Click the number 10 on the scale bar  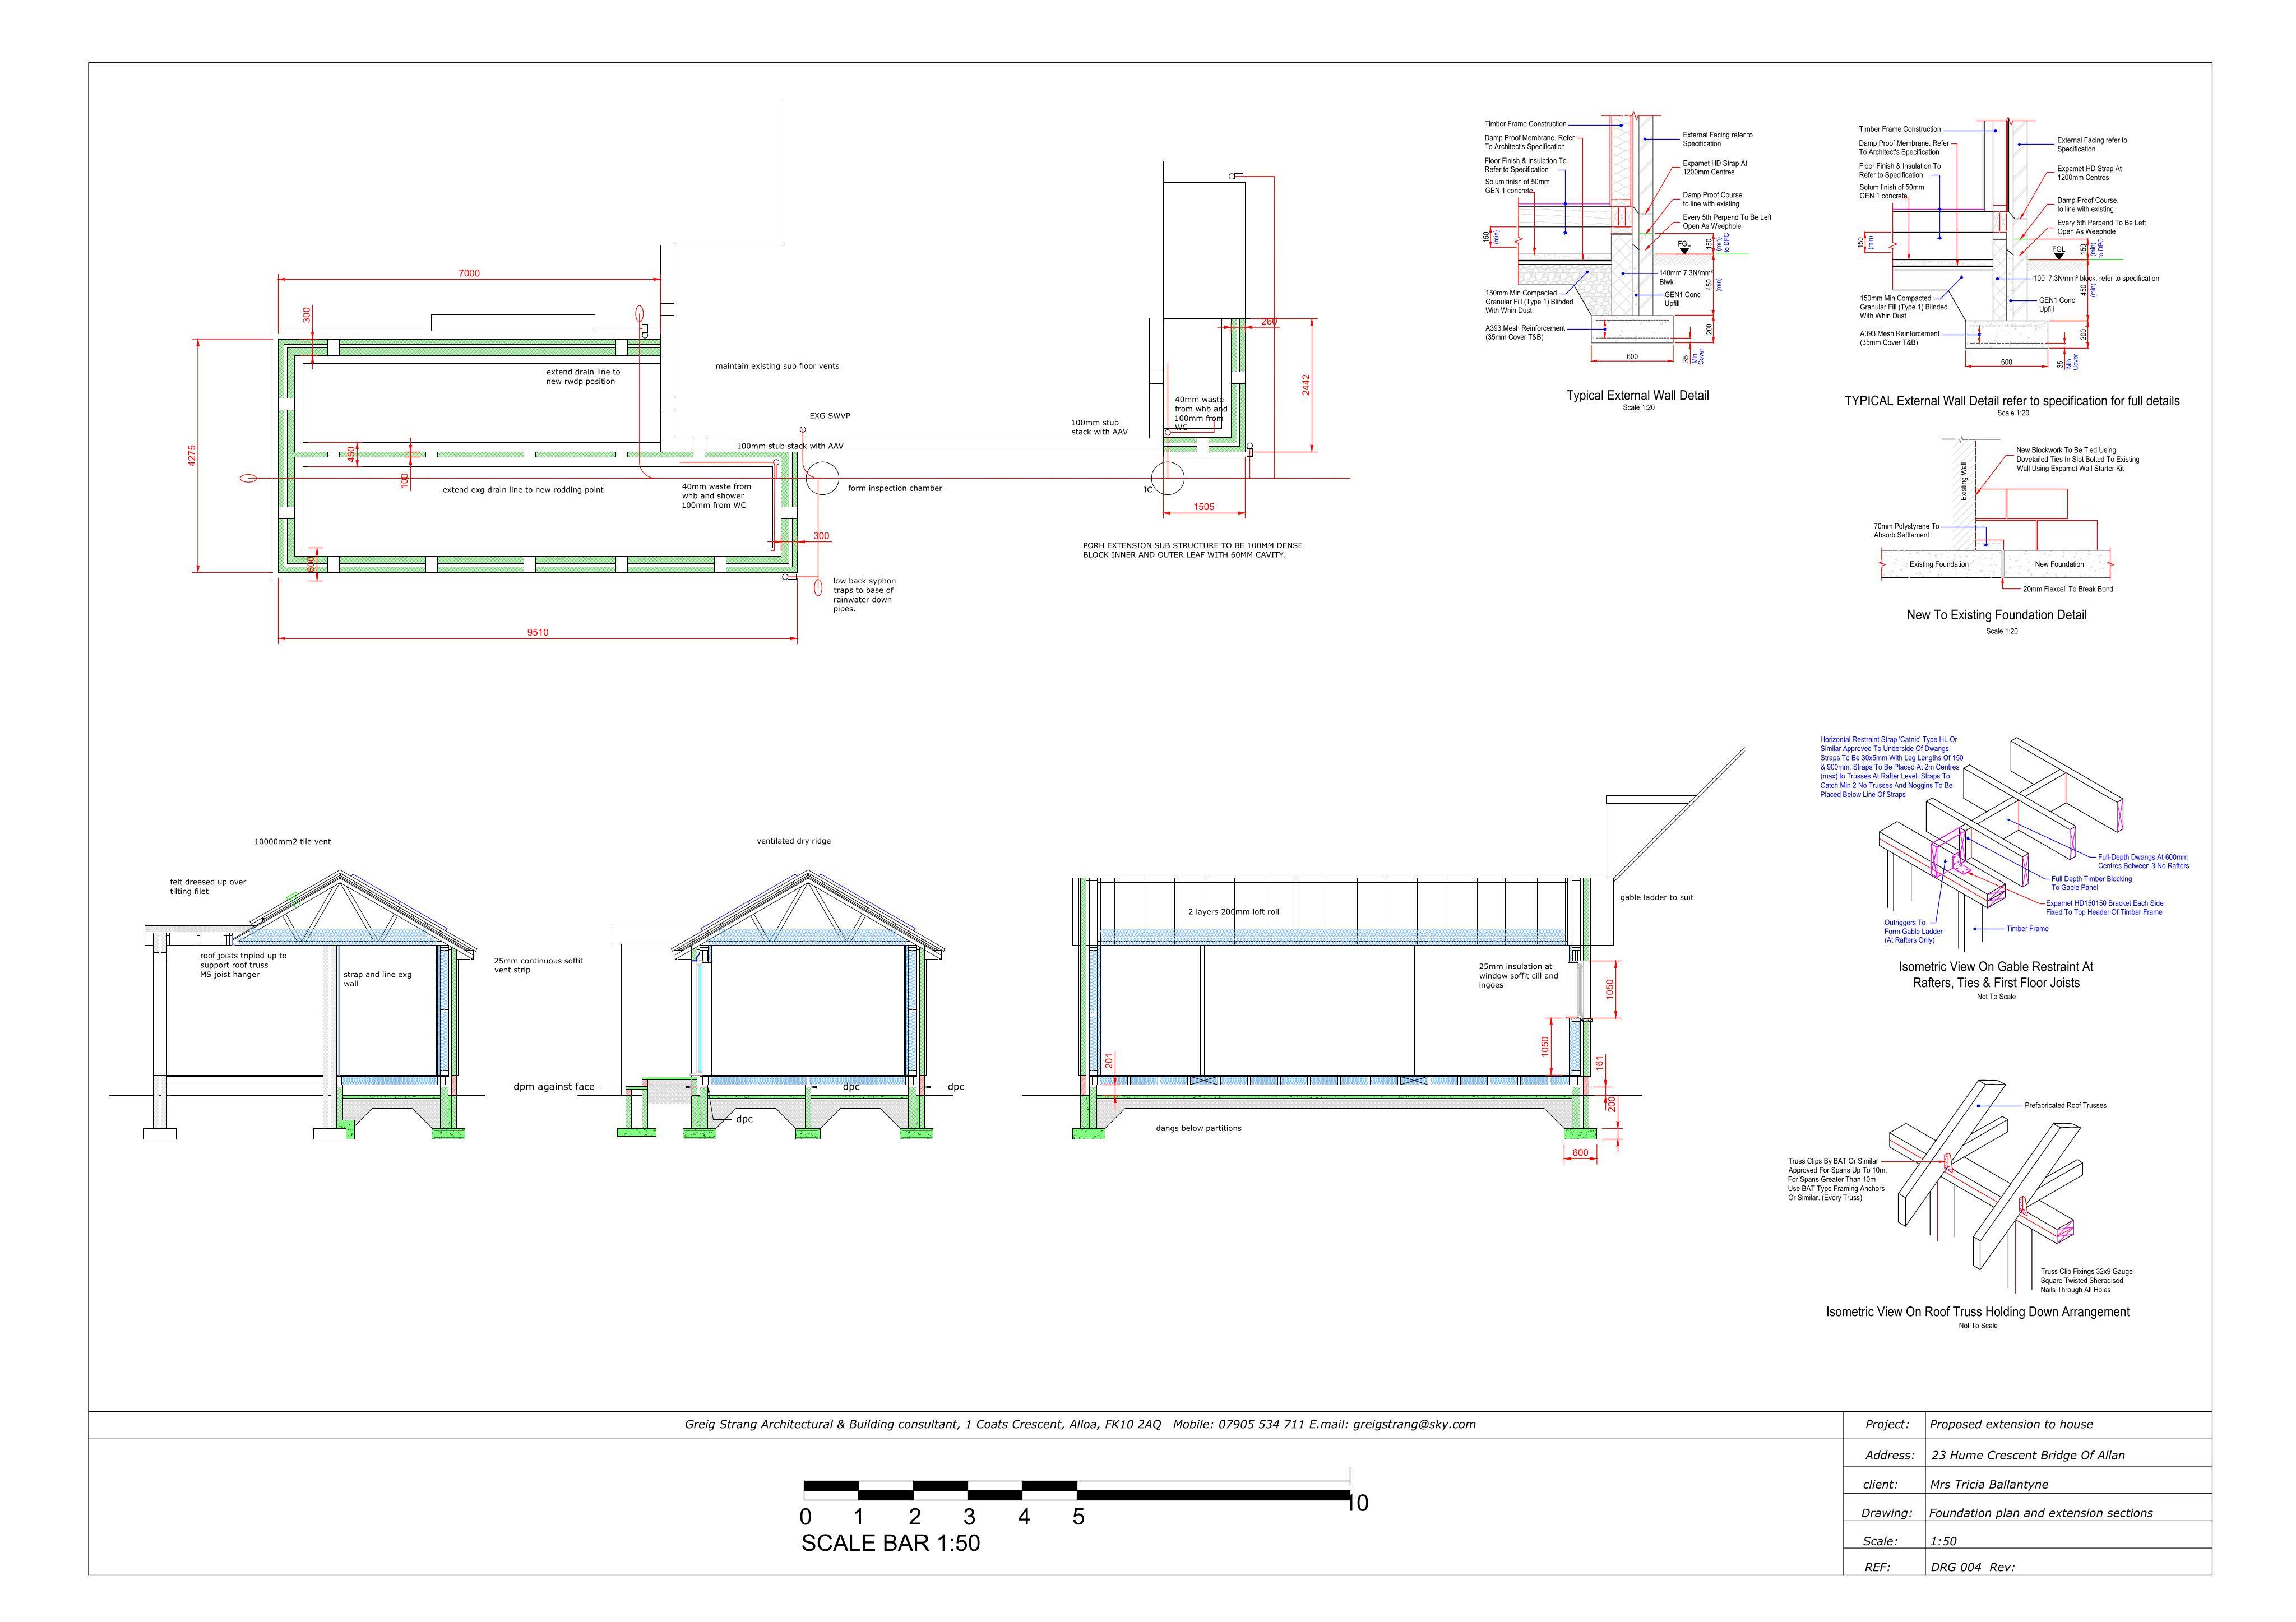click(1358, 1502)
